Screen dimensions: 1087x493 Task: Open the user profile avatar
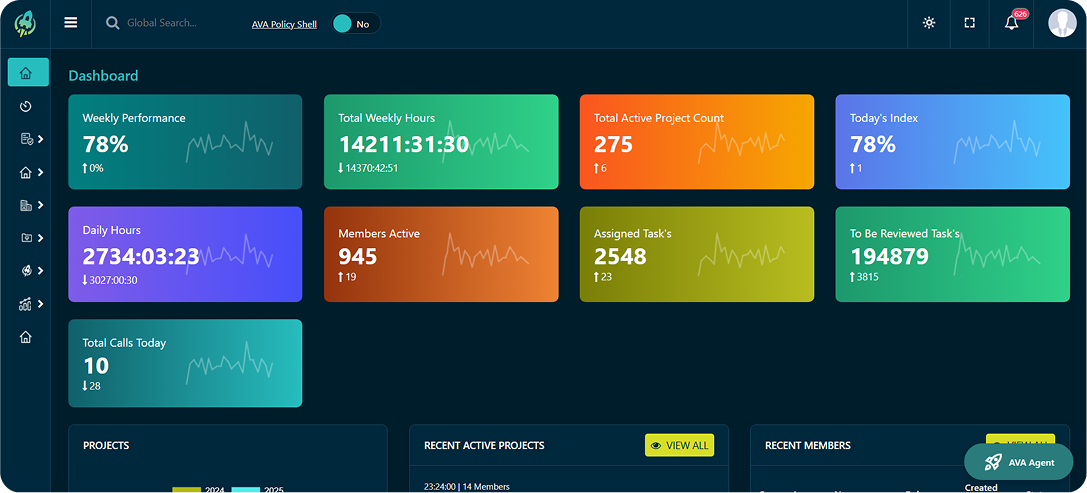[x=1062, y=23]
